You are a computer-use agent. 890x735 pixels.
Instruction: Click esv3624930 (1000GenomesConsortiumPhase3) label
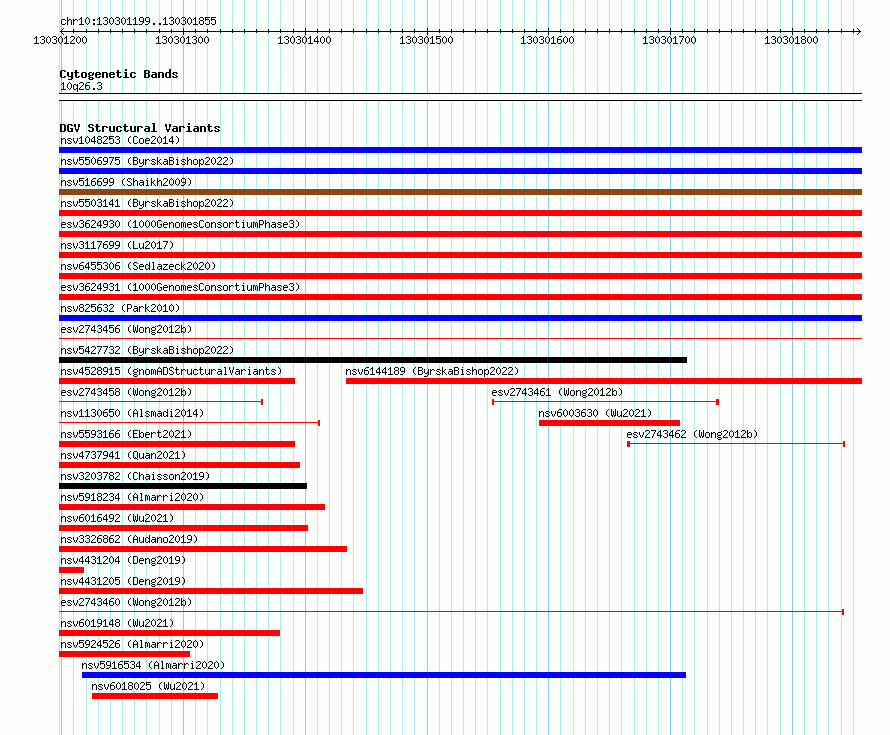(180, 224)
